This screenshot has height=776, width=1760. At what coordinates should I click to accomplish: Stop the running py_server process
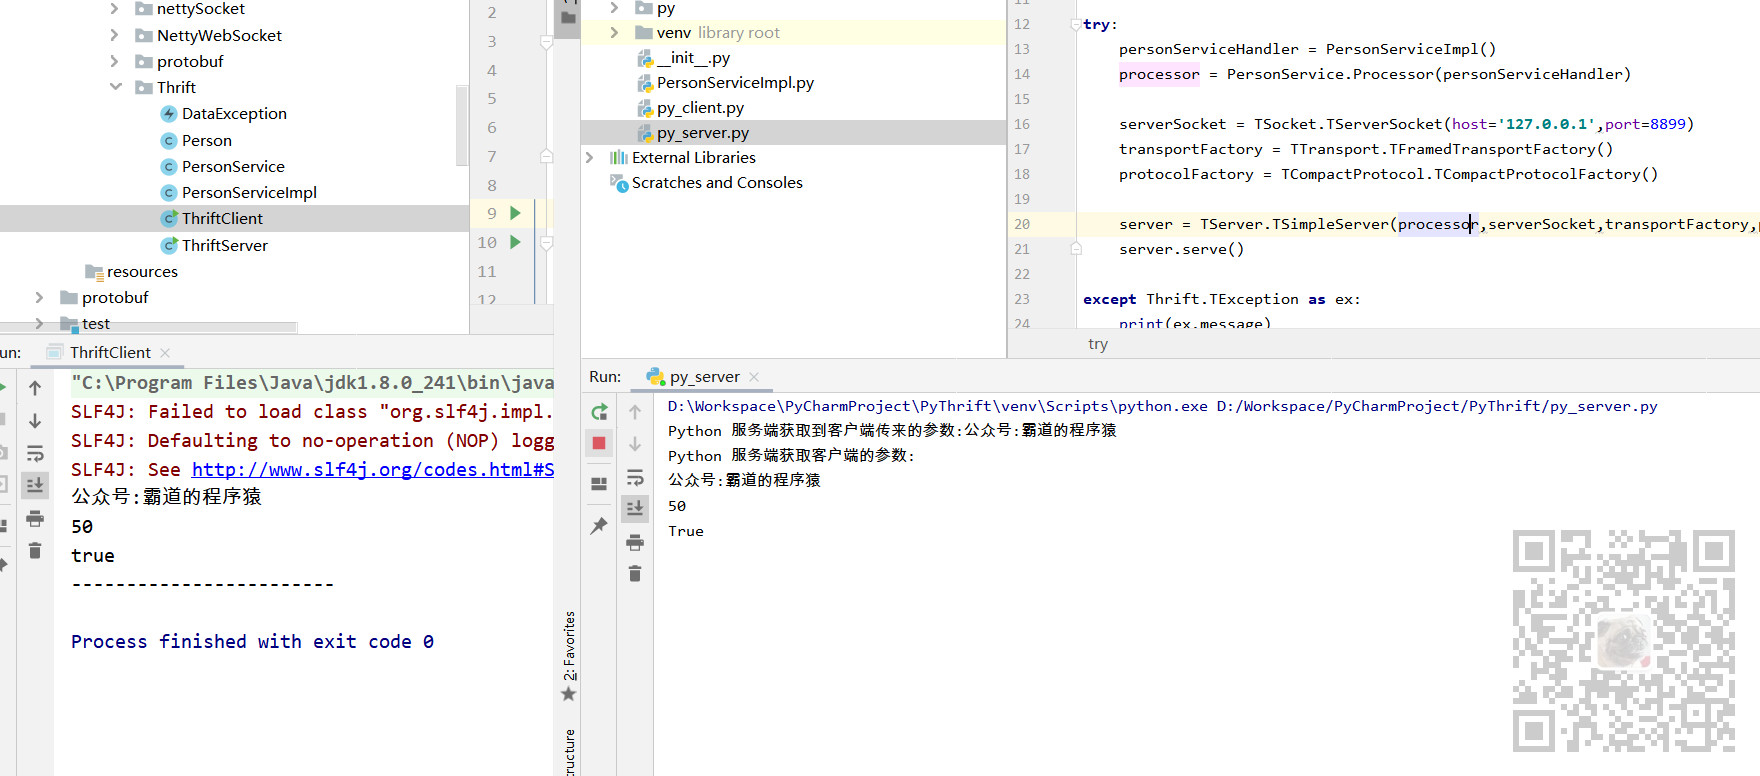tap(599, 443)
